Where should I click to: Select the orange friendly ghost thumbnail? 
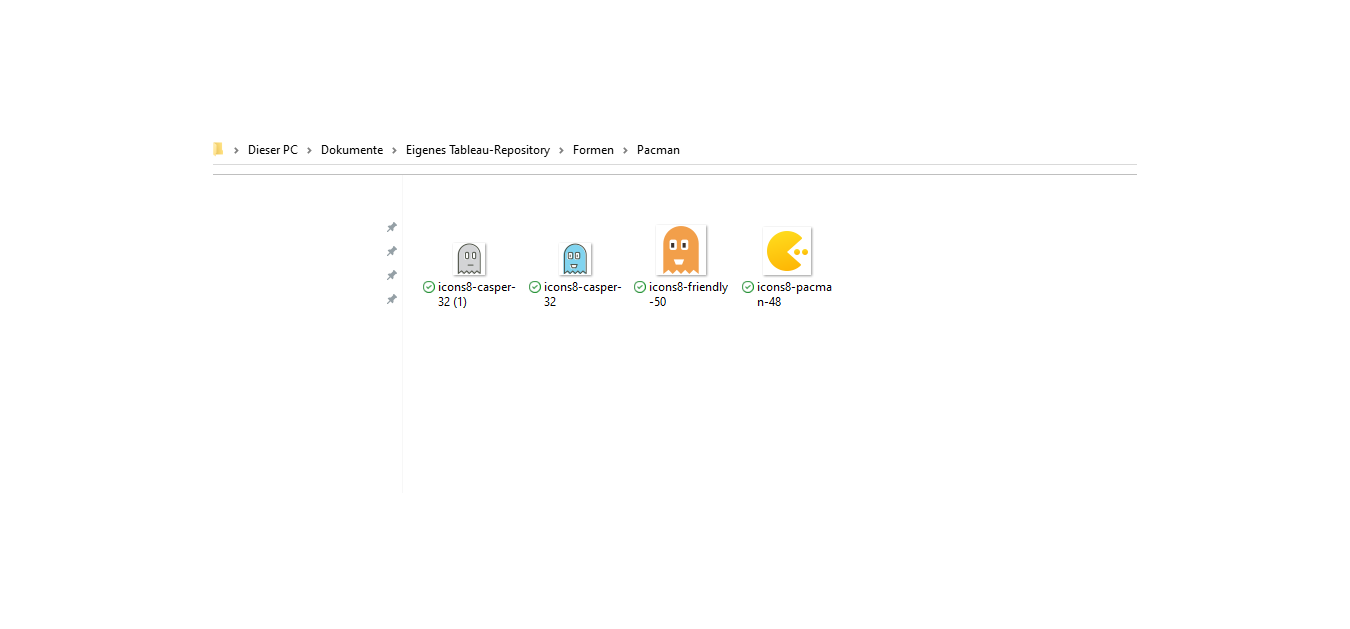(681, 250)
